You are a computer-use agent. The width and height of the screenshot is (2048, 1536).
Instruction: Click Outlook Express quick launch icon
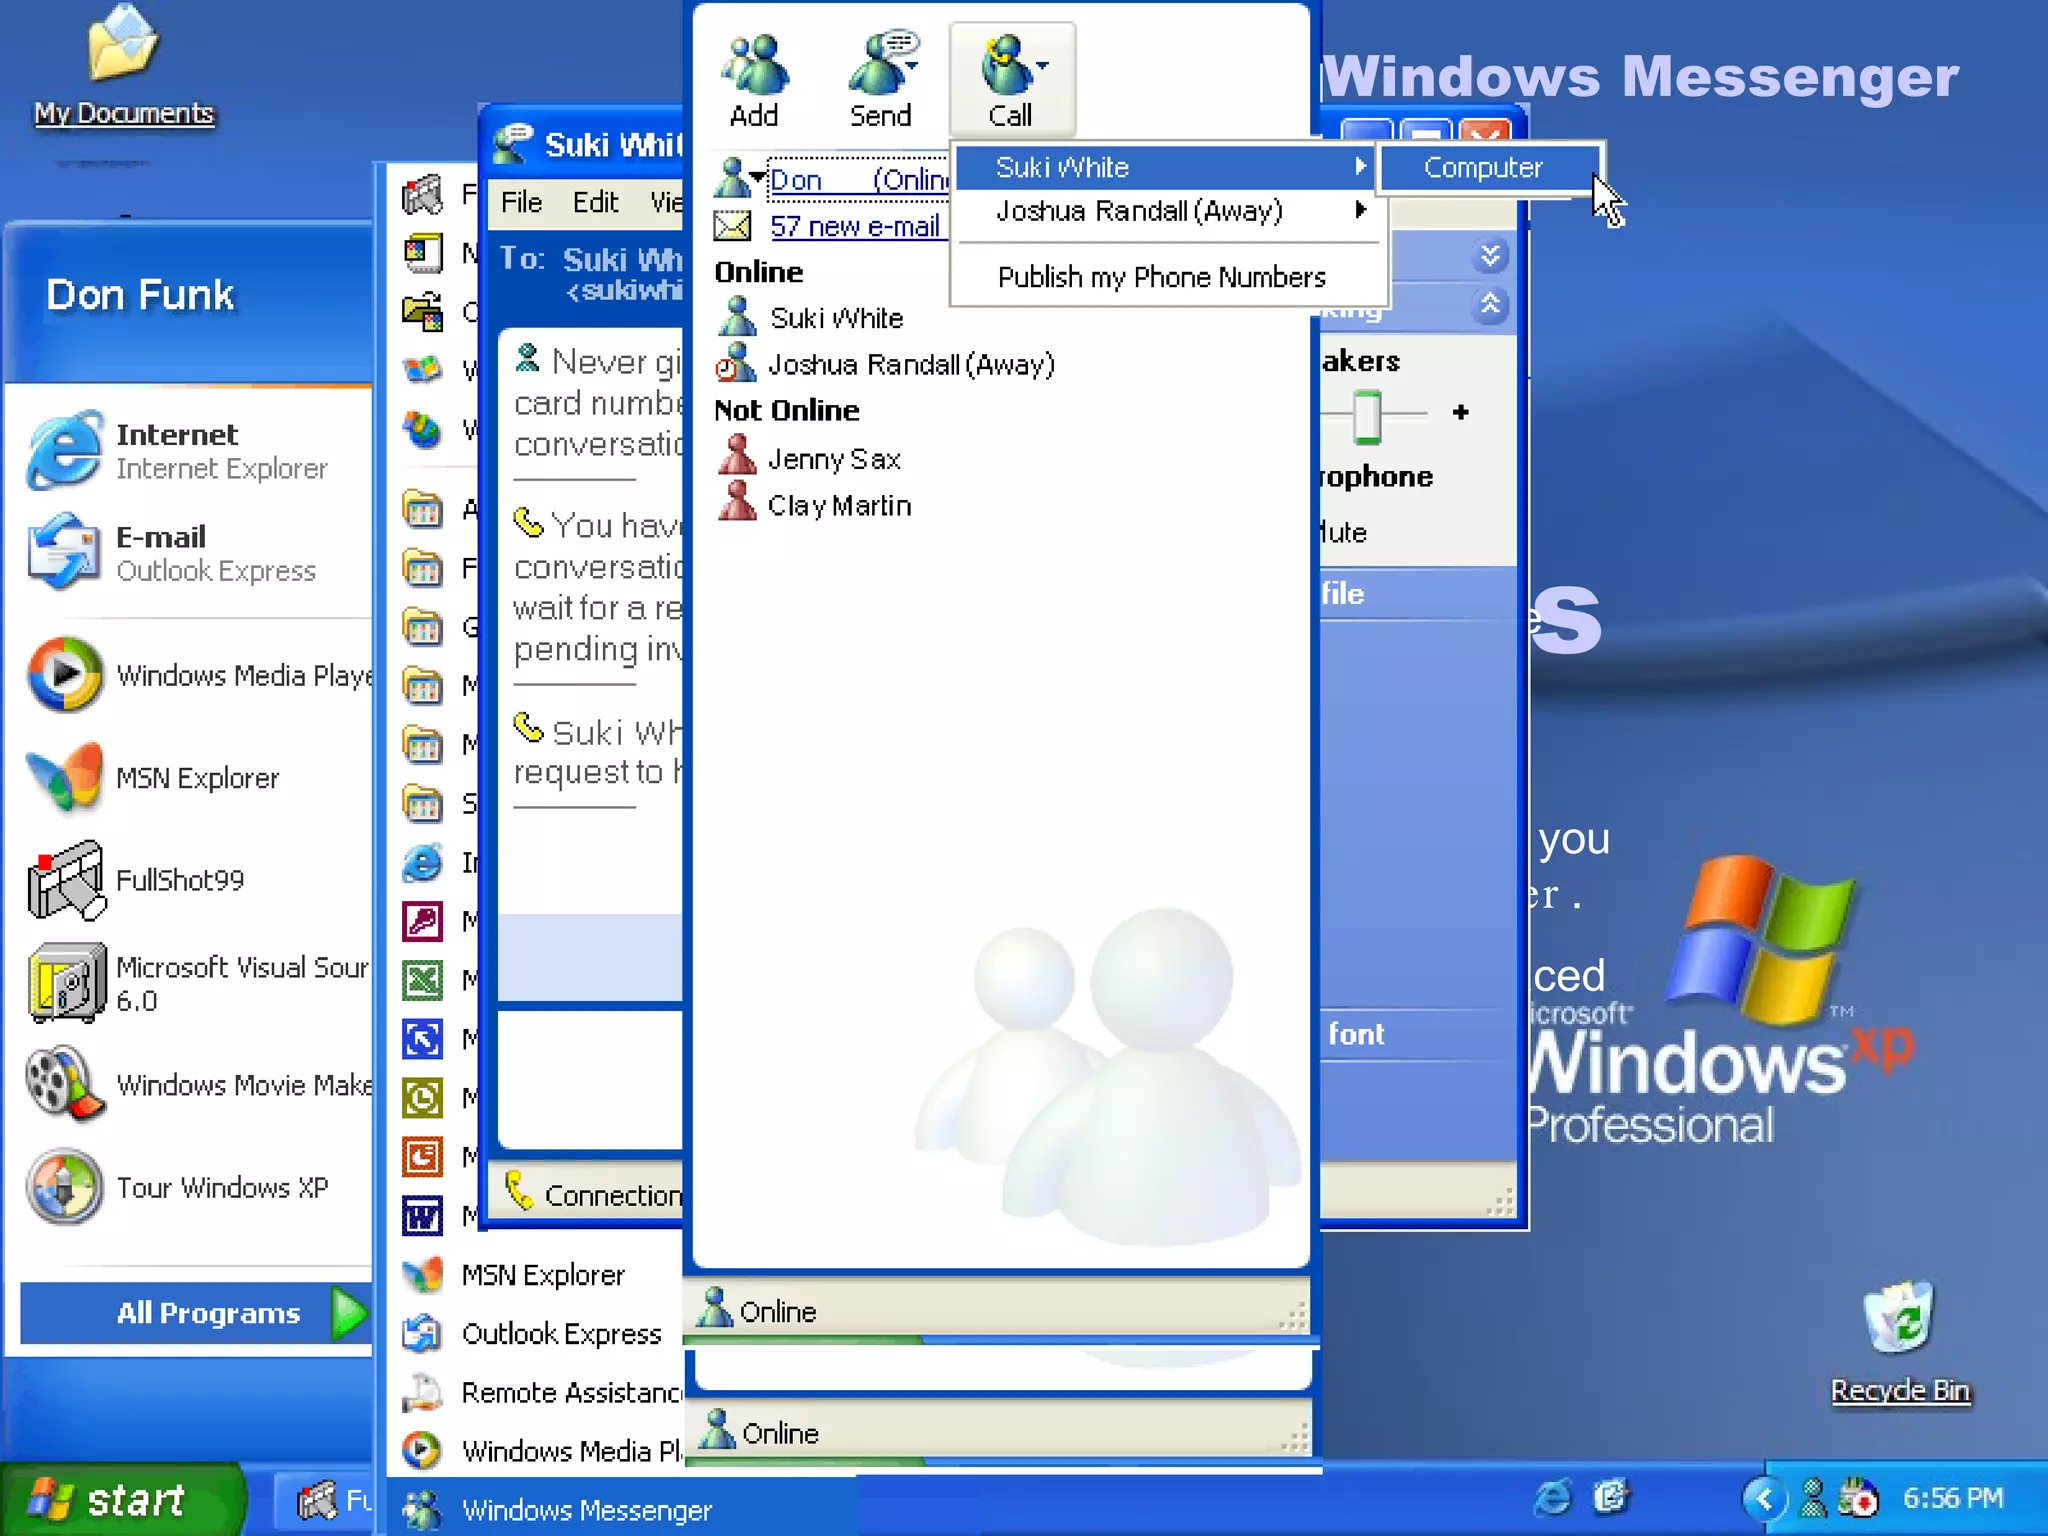pyautogui.click(x=1611, y=1497)
